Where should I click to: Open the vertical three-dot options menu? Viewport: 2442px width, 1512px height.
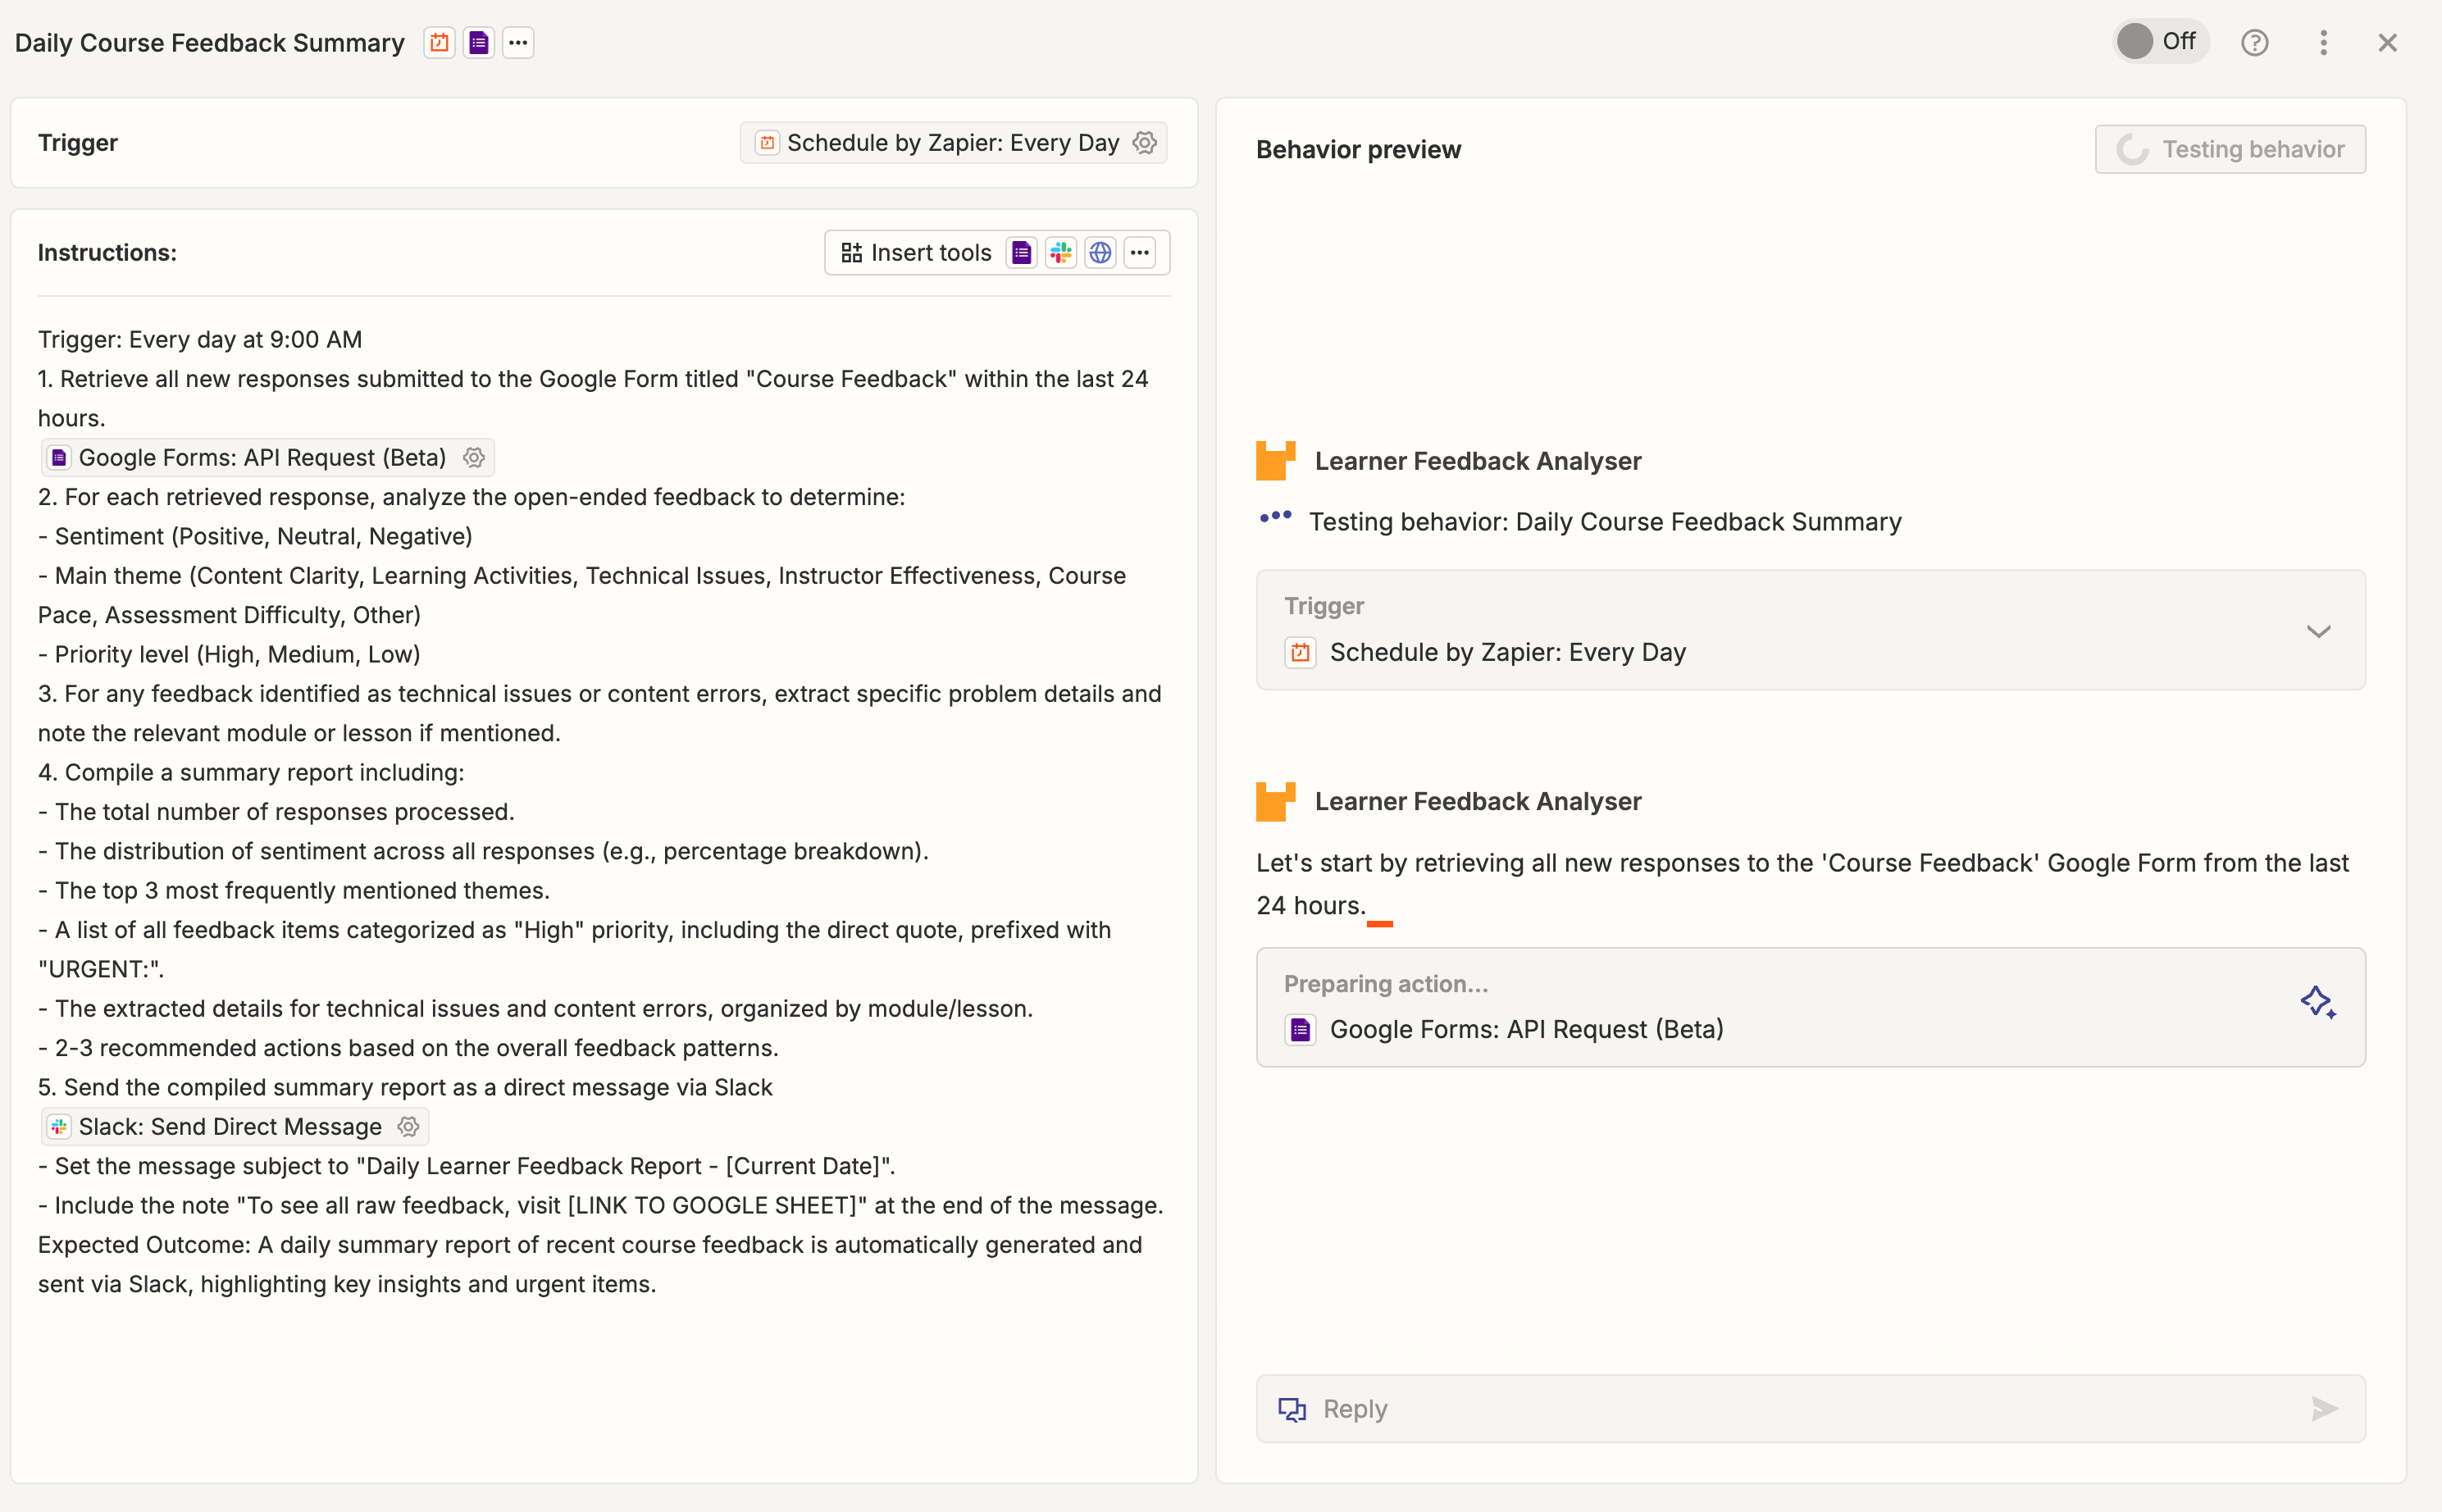click(2324, 43)
